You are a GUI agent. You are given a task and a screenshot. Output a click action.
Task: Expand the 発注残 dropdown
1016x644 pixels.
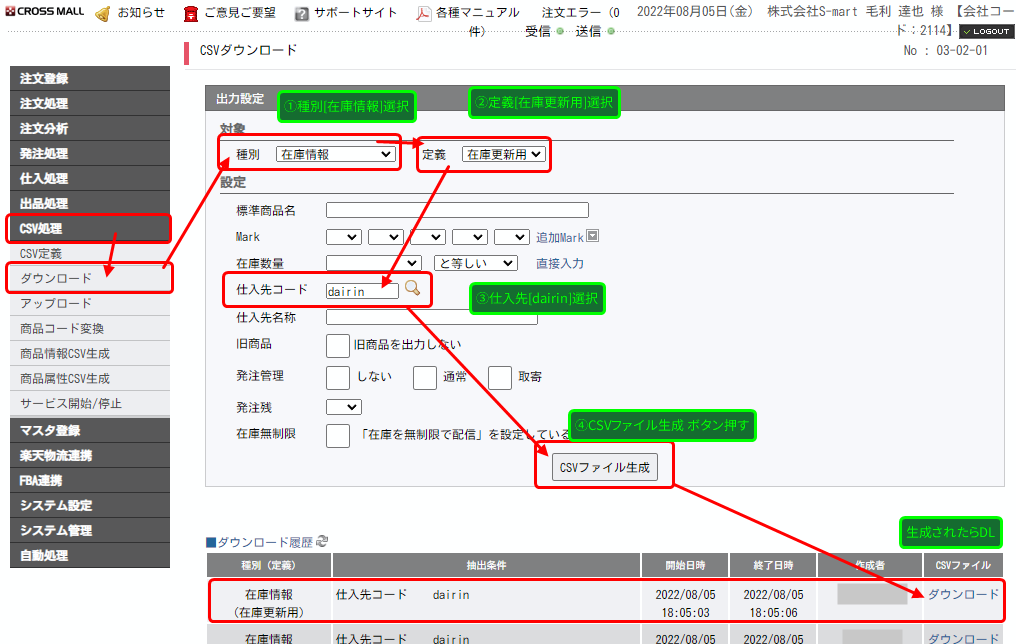(x=343, y=407)
